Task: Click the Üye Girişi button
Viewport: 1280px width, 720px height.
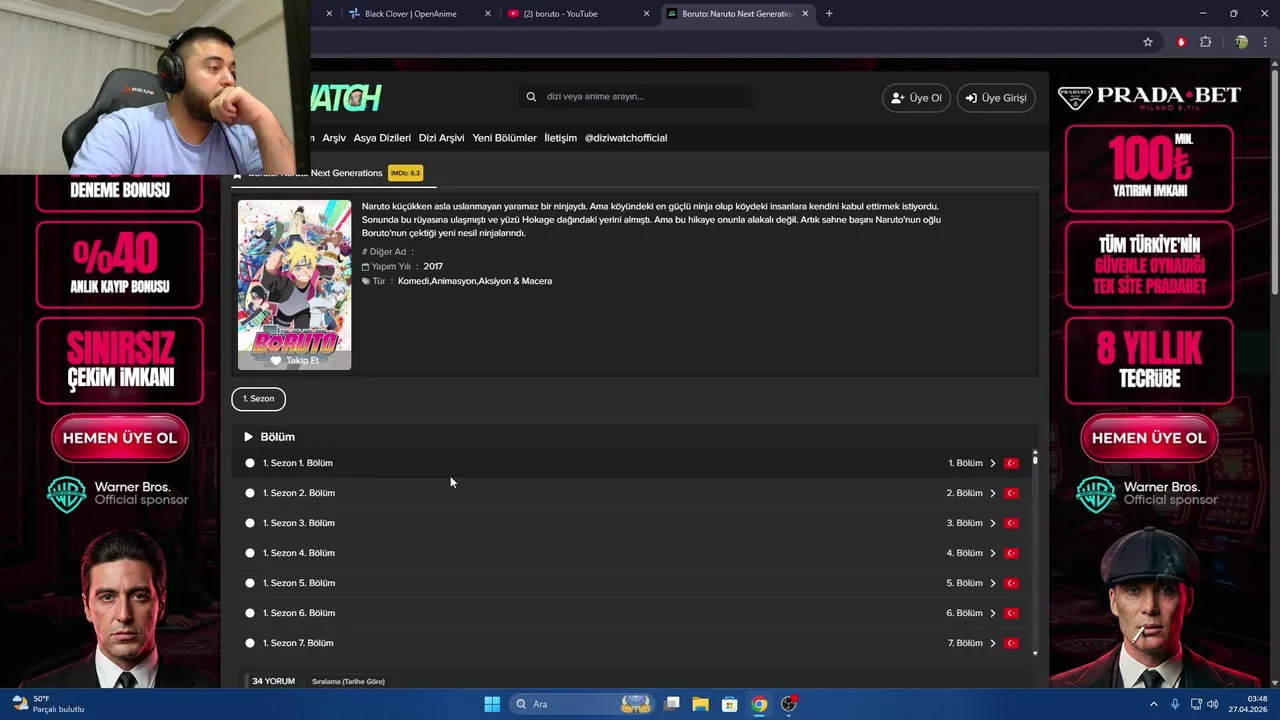Action: click(996, 98)
